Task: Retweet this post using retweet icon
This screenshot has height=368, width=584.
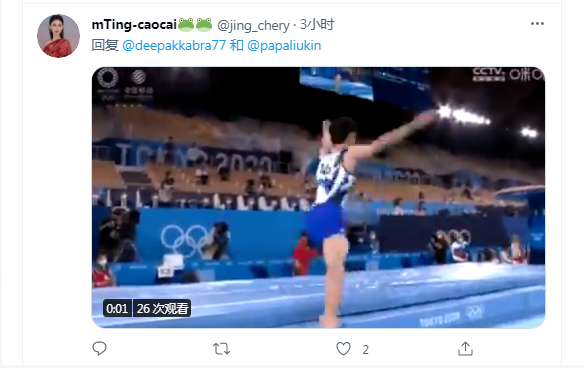Action: tap(221, 349)
